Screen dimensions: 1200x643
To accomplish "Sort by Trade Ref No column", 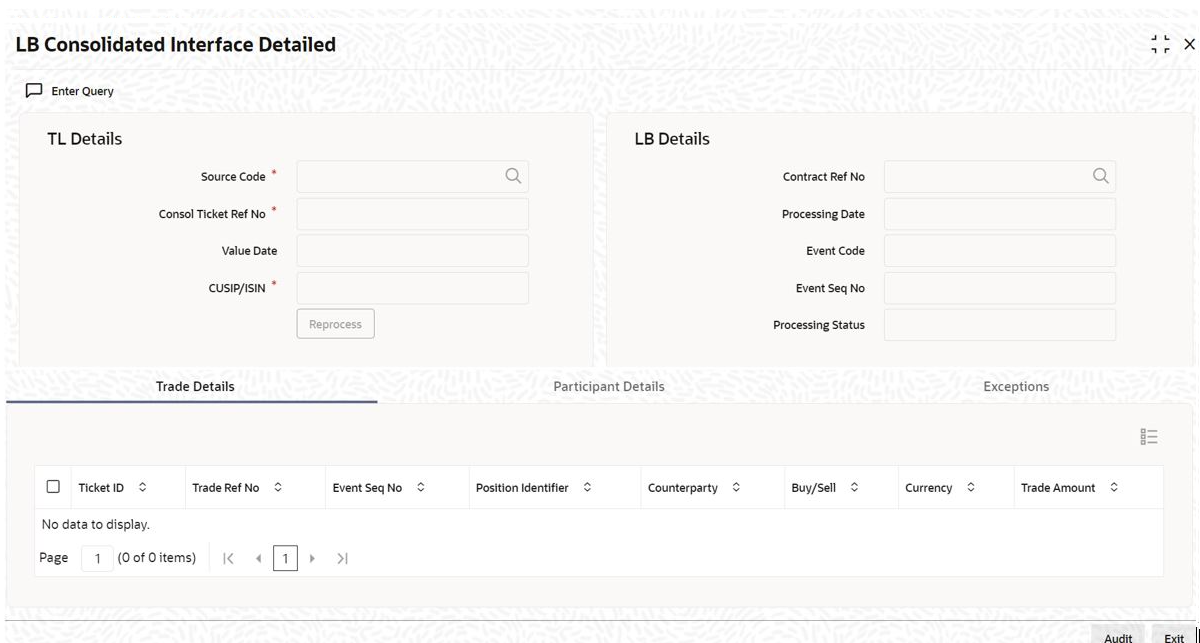I will point(277,488).
